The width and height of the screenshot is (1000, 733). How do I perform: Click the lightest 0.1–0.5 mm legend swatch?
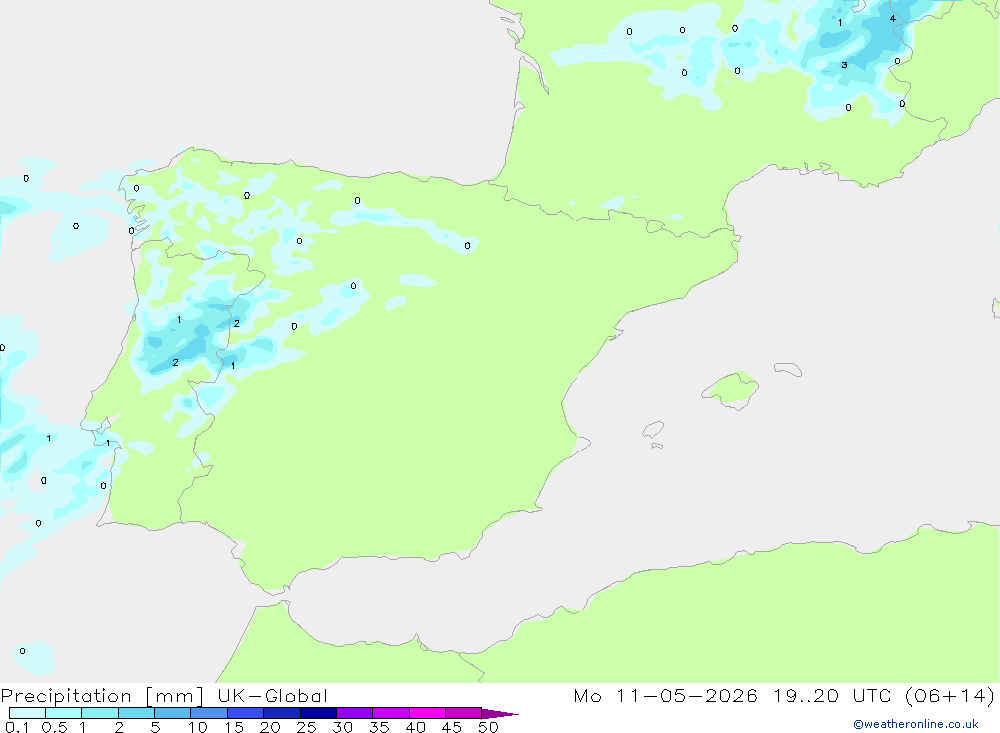point(27,713)
